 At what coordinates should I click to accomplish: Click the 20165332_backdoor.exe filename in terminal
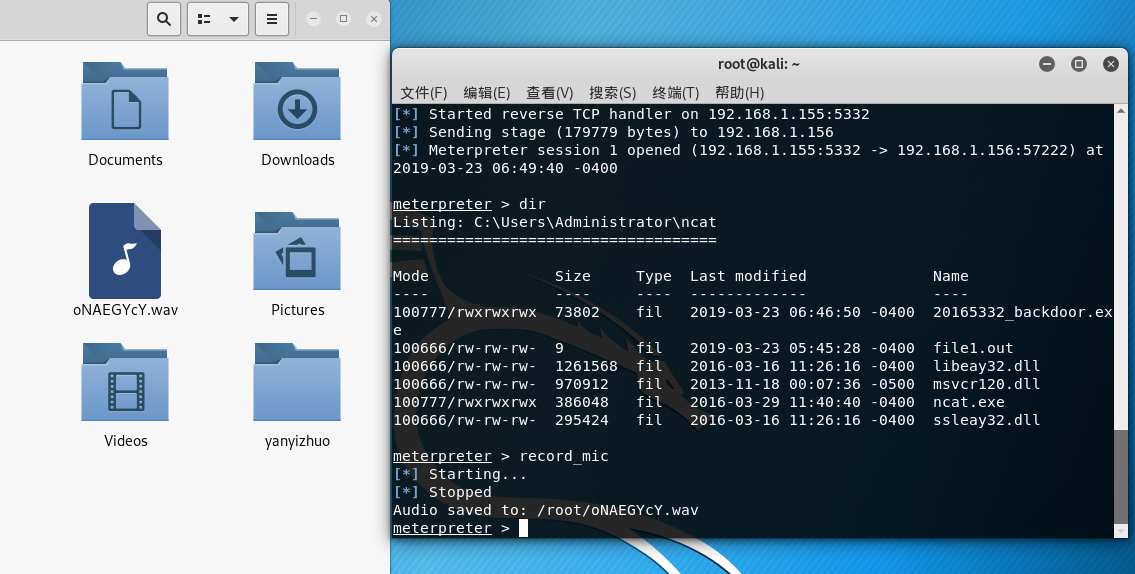pos(1022,312)
